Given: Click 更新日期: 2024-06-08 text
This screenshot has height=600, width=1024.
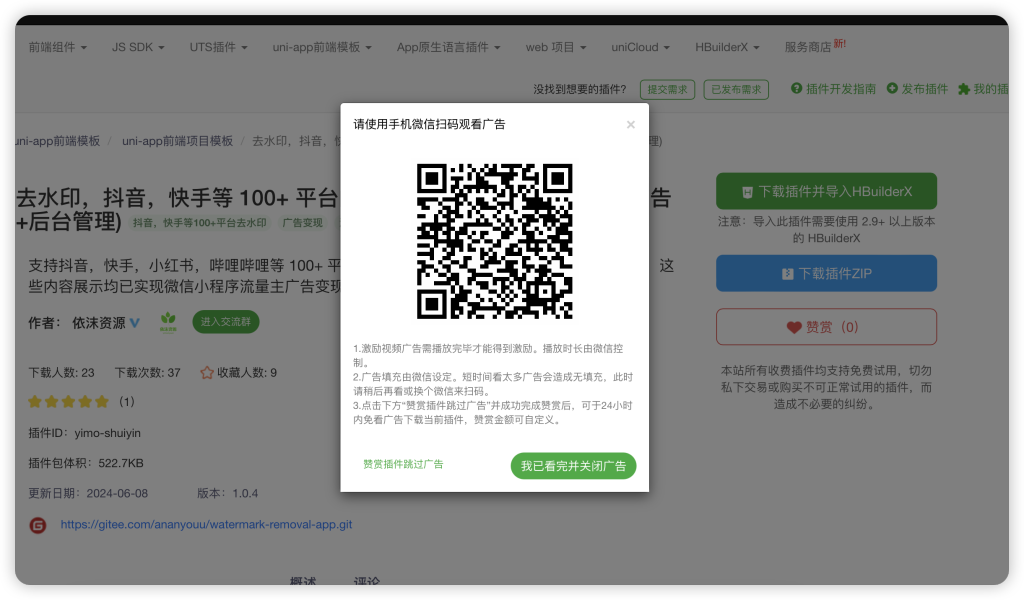Looking at the screenshot, I should 88,493.
